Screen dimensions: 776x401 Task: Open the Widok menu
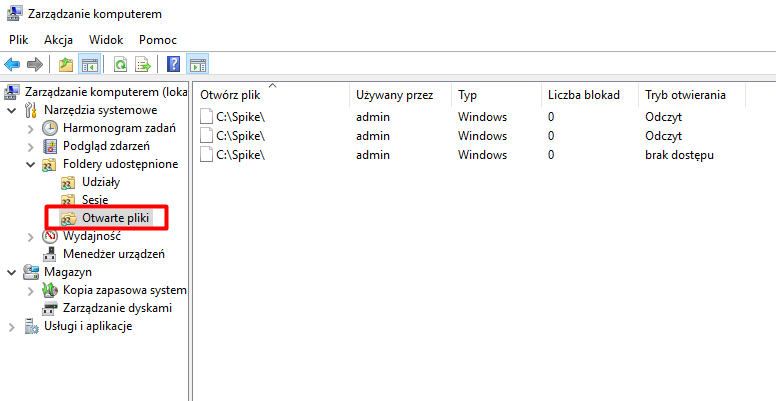[x=106, y=39]
